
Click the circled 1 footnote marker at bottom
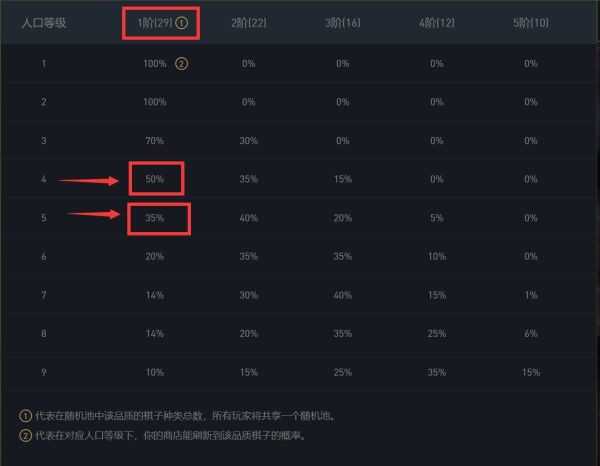point(26,415)
